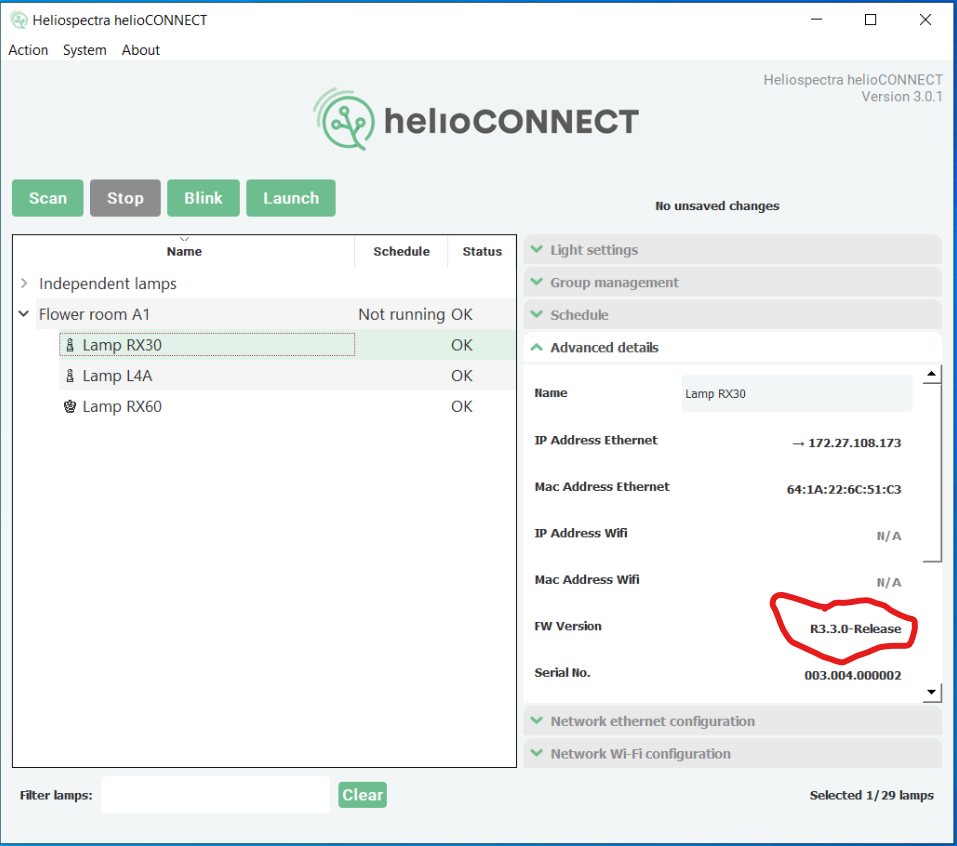Click the Lamp RX30 lamp icon
The width and height of the screenshot is (957, 846).
70,345
